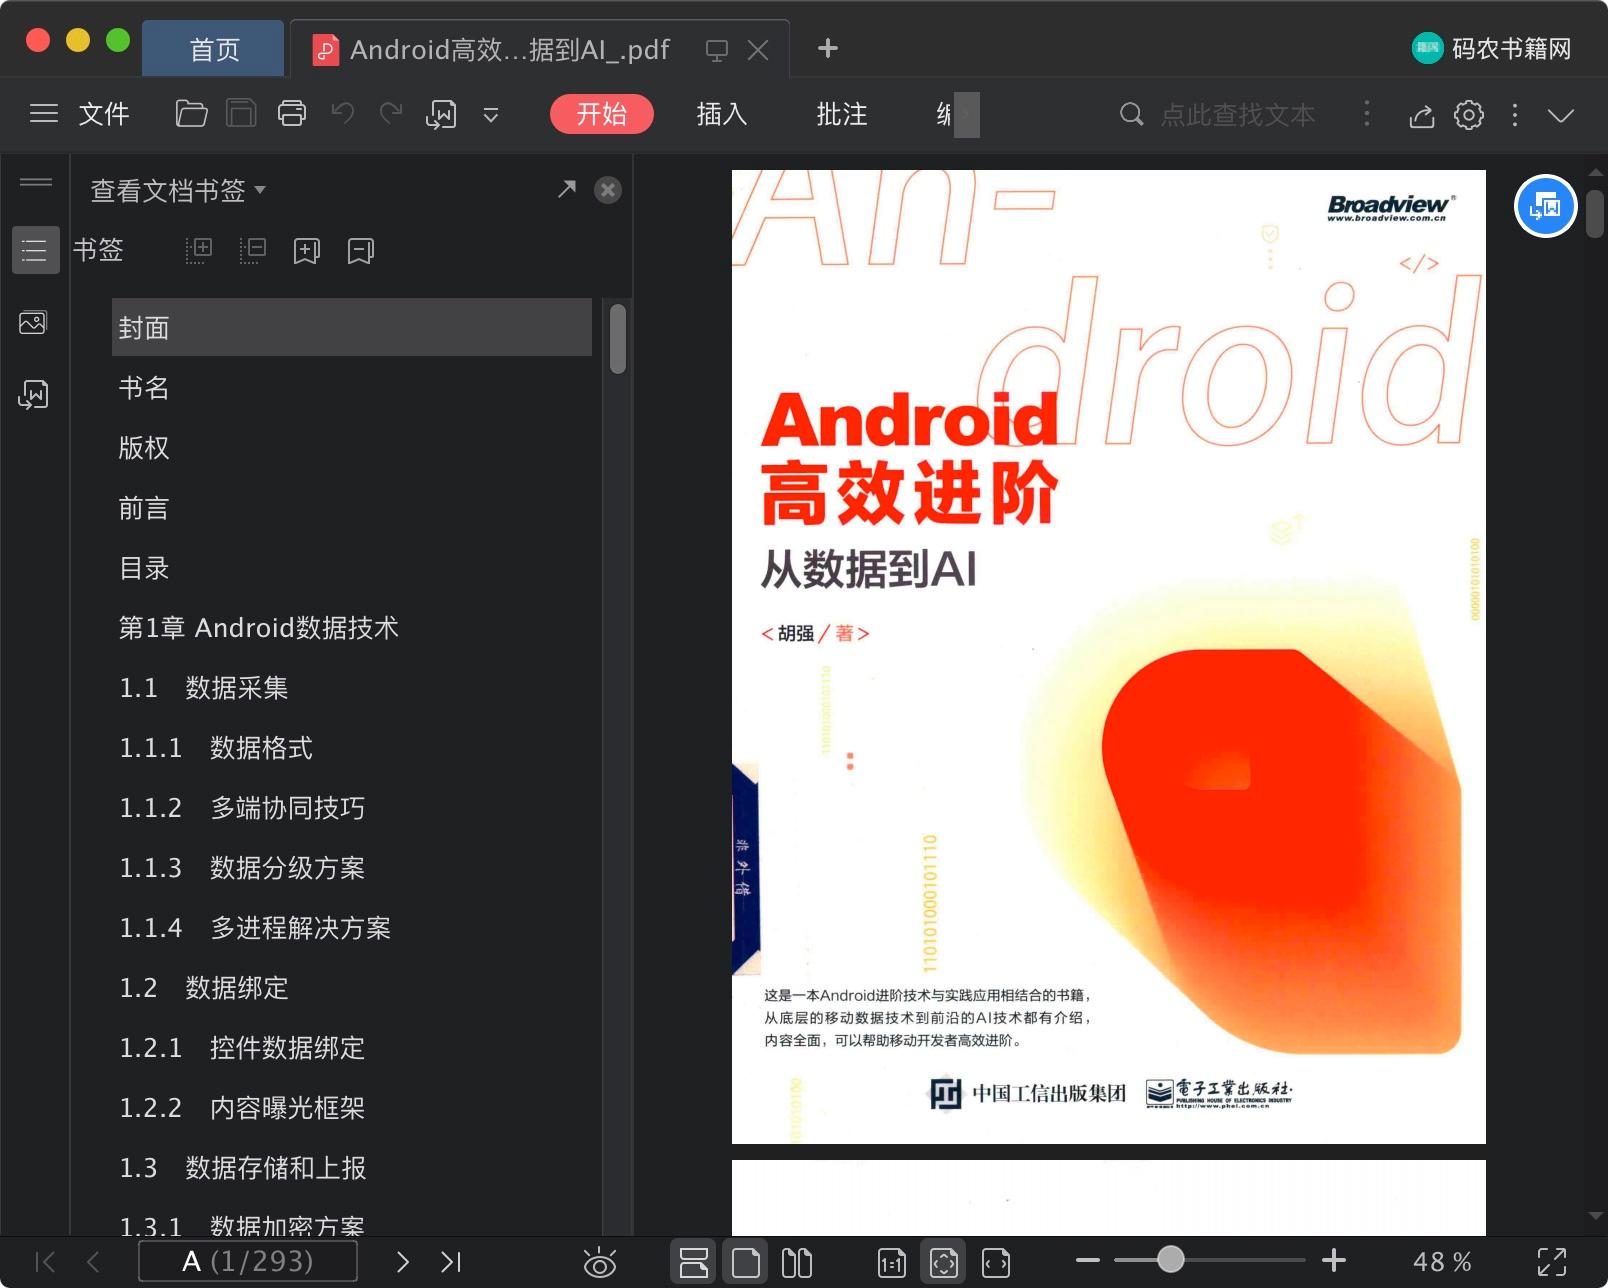The height and width of the screenshot is (1288, 1608).
Task: Undo the last action
Action: coord(343,114)
